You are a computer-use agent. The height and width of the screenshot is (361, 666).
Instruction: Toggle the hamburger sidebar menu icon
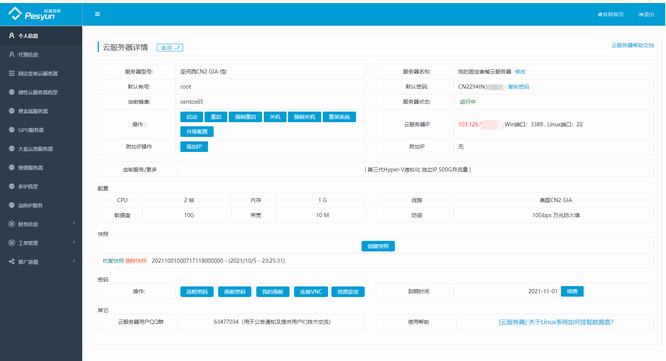click(x=97, y=14)
